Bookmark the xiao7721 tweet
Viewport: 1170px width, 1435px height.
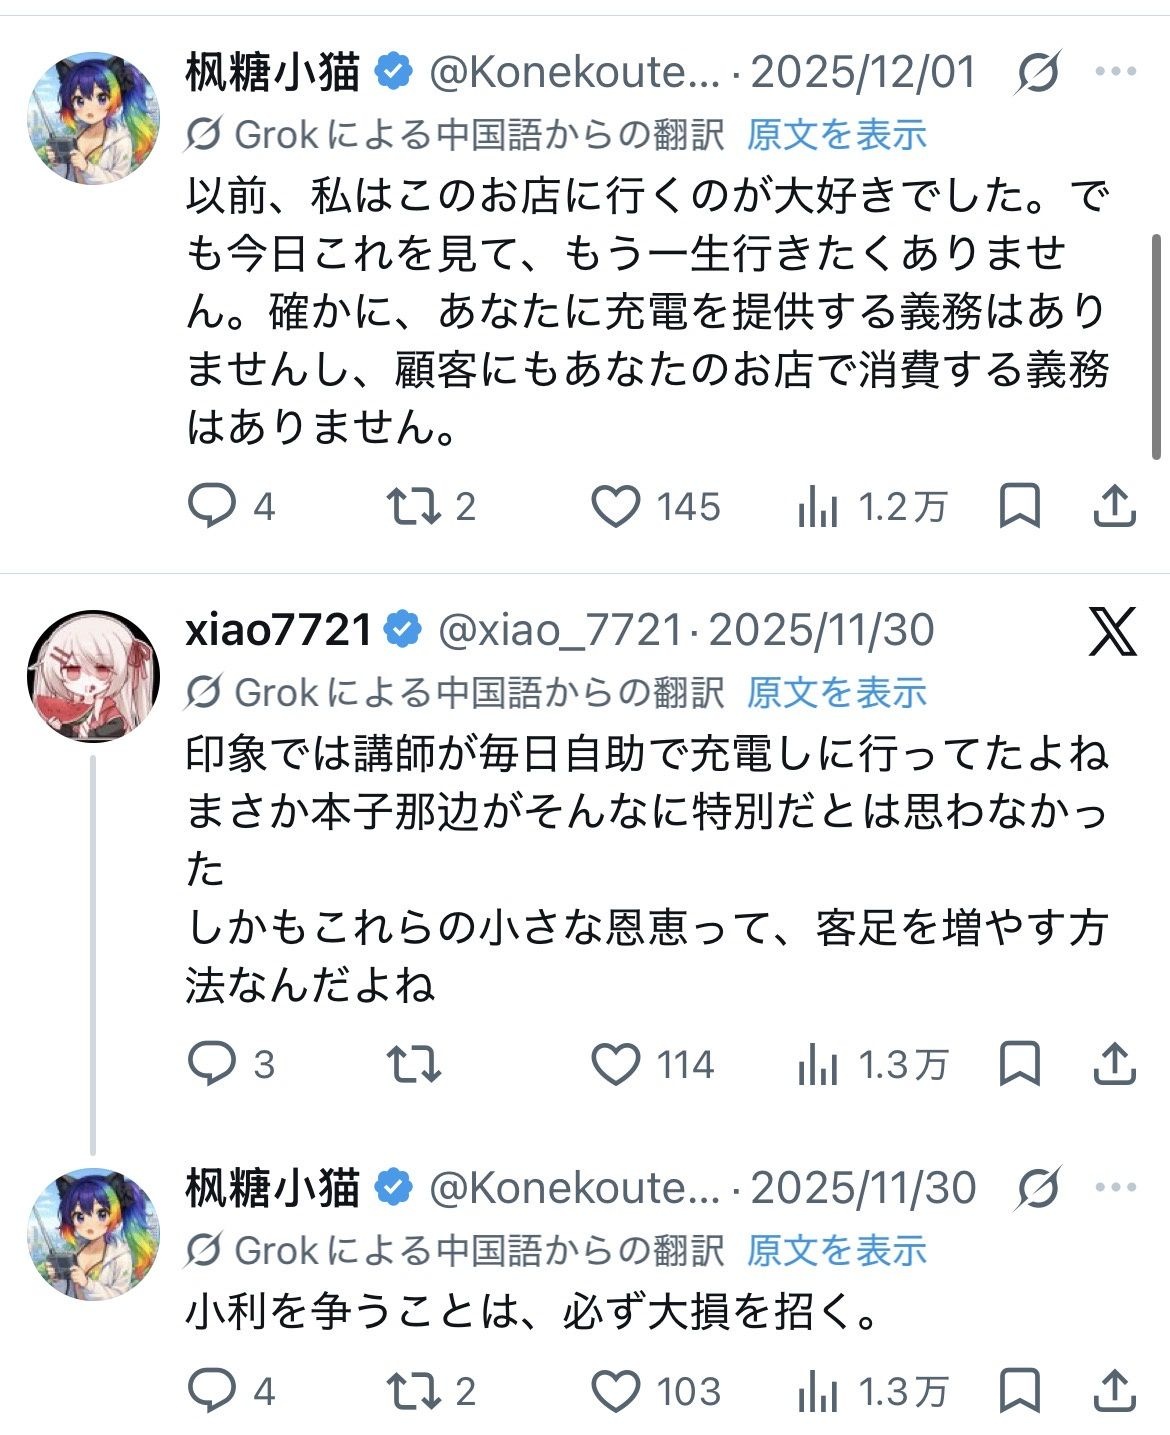tap(1020, 1064)
